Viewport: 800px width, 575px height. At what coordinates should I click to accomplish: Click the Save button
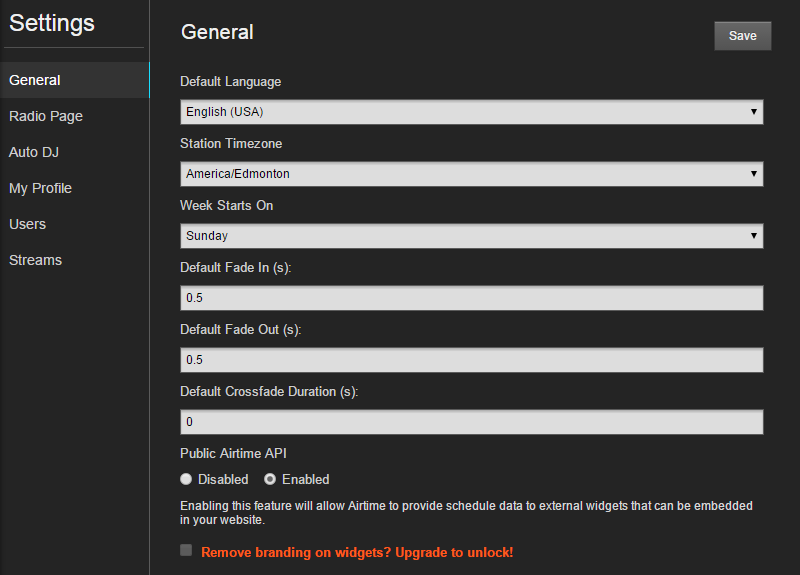(x=742, y=36)
